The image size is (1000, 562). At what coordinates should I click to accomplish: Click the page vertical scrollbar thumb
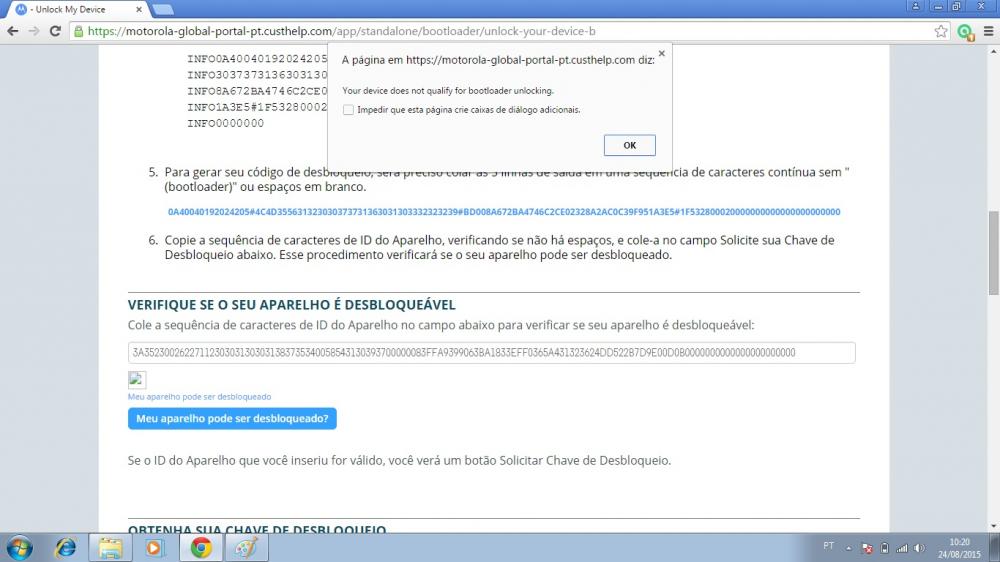(x=994, y=253)
